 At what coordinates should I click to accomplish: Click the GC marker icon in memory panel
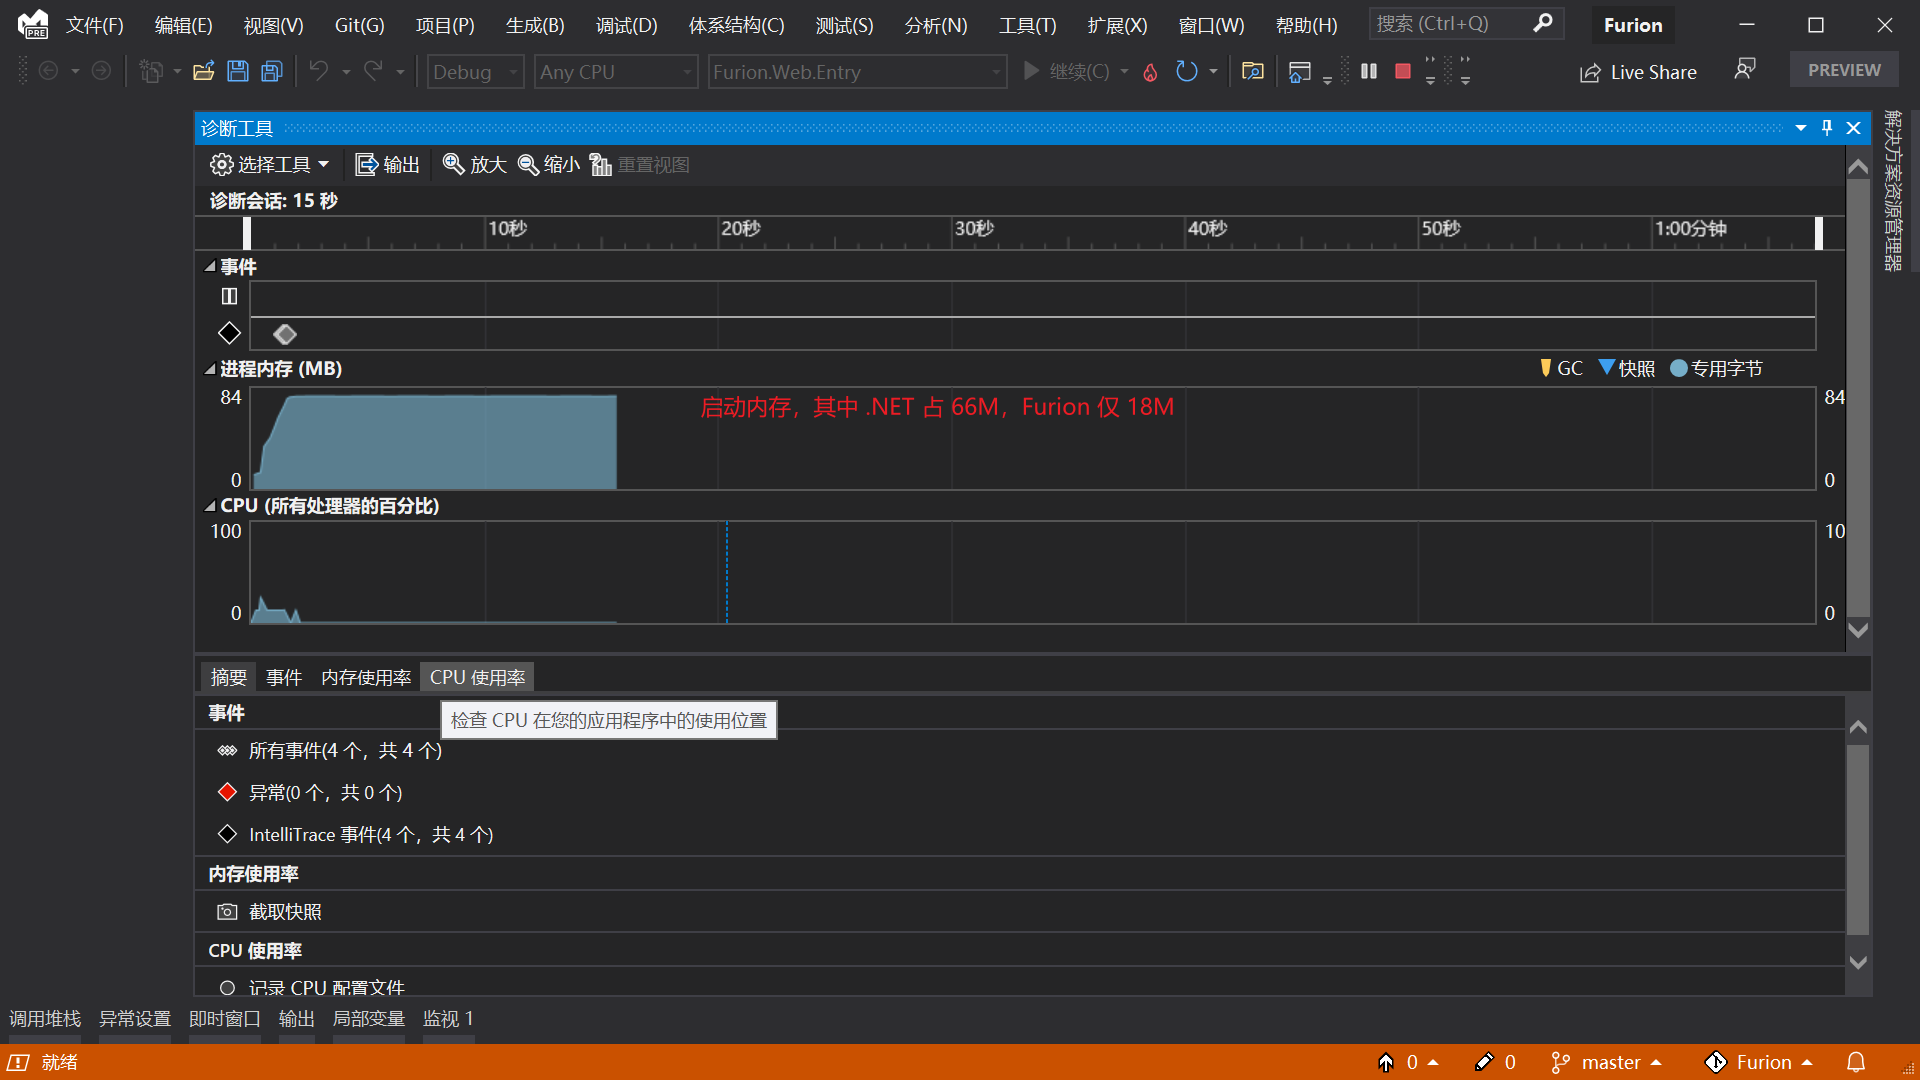(x=1543, y=368)
